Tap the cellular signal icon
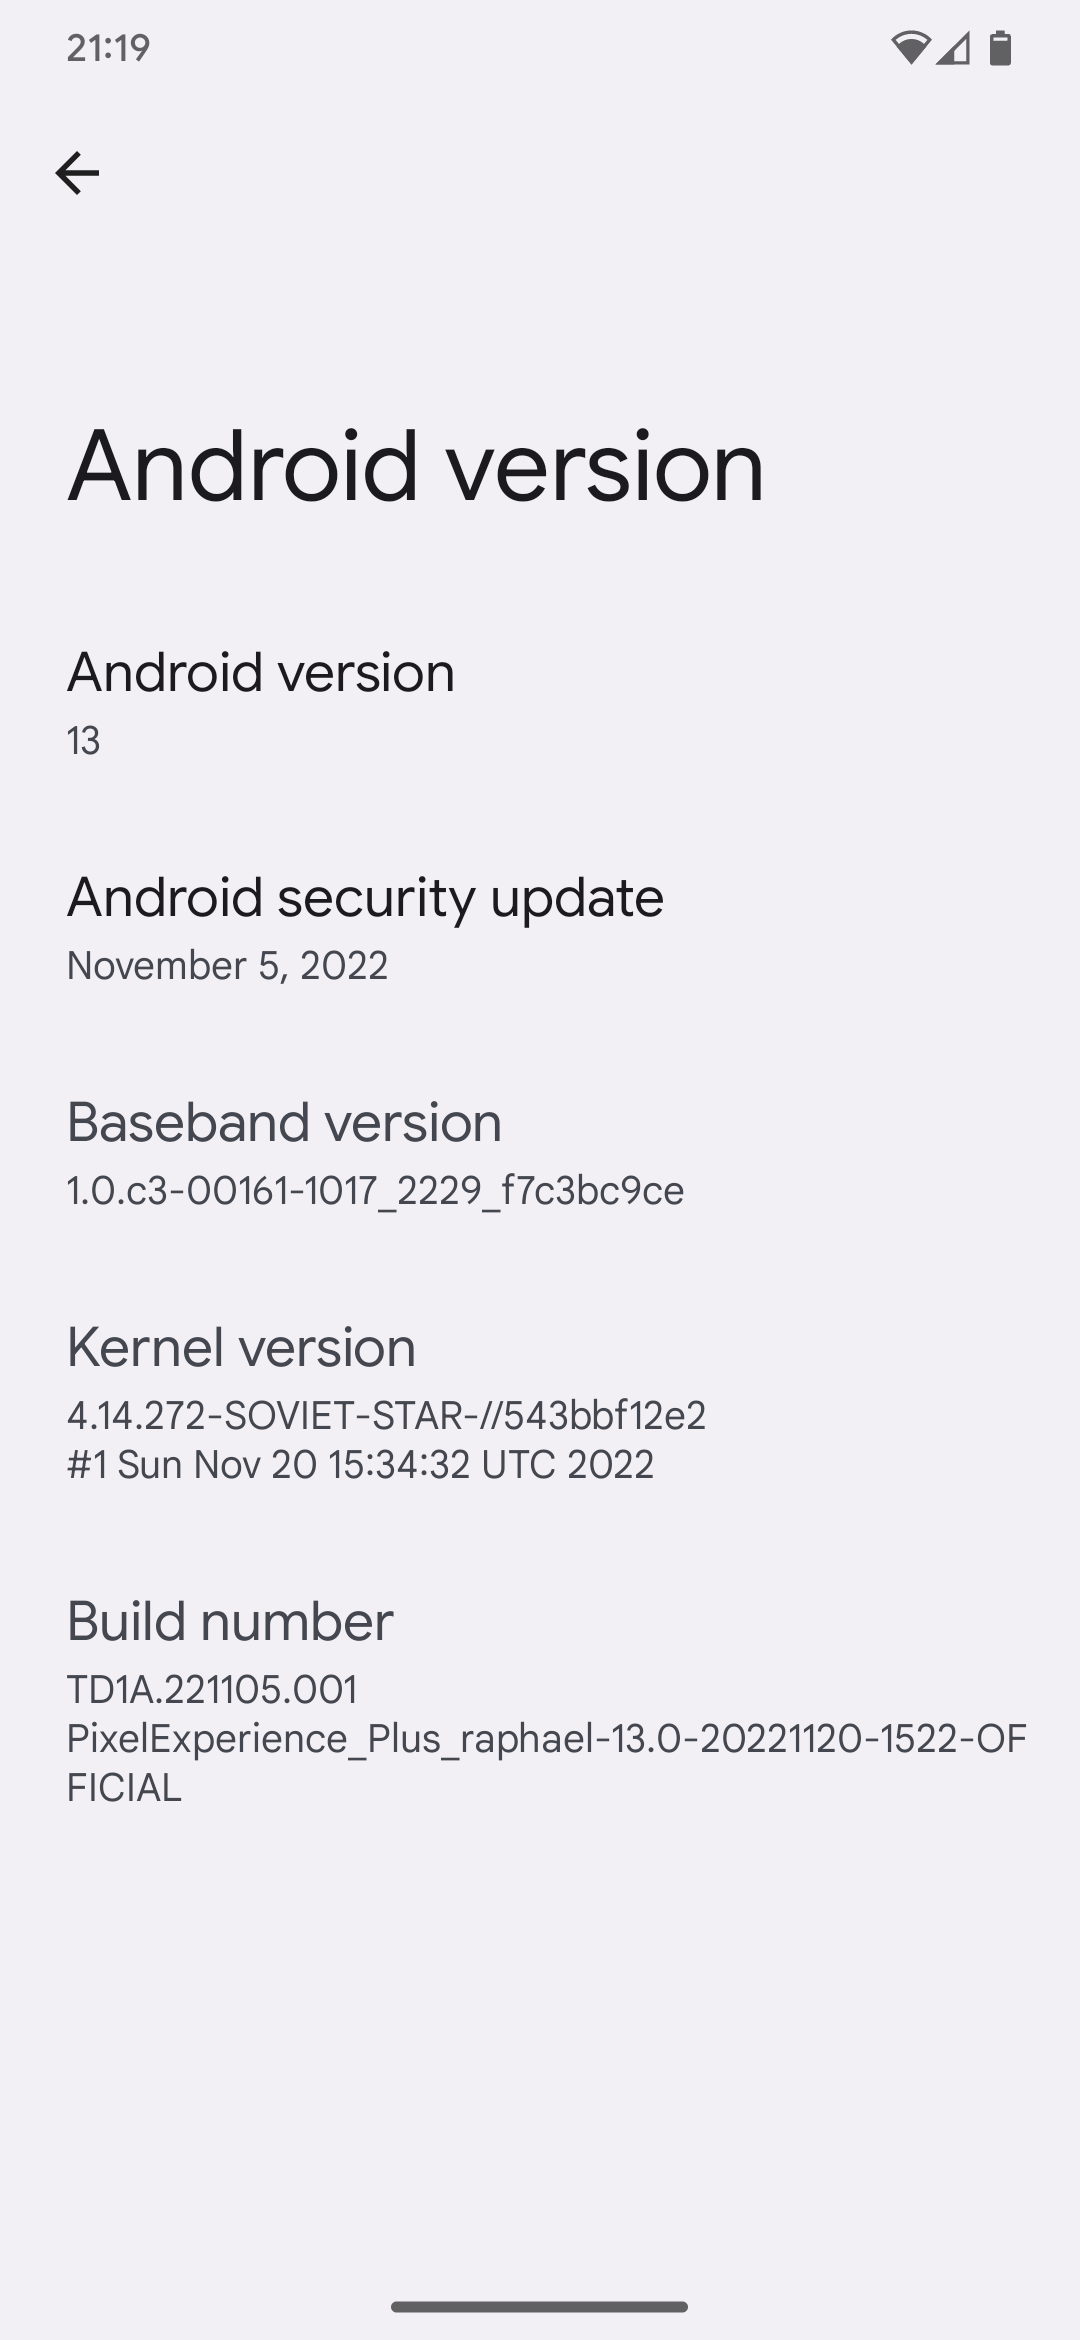 pos(953,47)
